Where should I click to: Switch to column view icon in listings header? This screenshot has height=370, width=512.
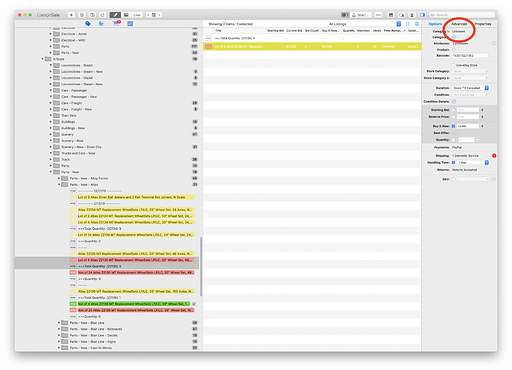[x=407, y=24]
